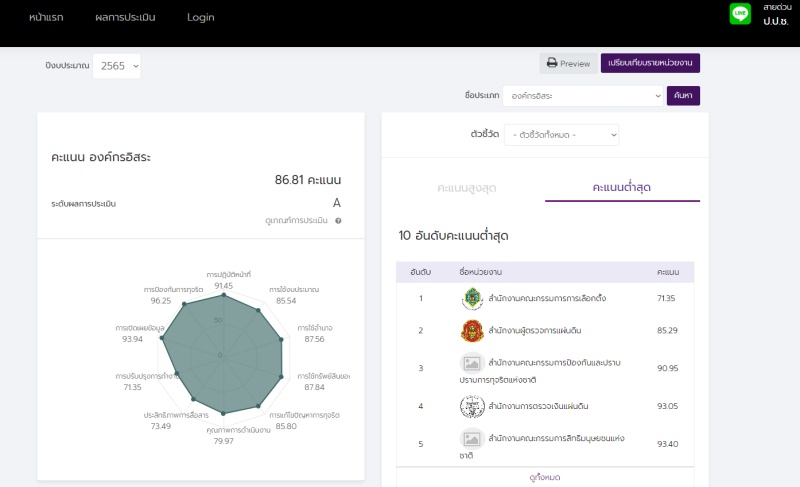Go to the หน้าแรก home page
The width and height of the screenshot is (800, 487).
point(47,17)
